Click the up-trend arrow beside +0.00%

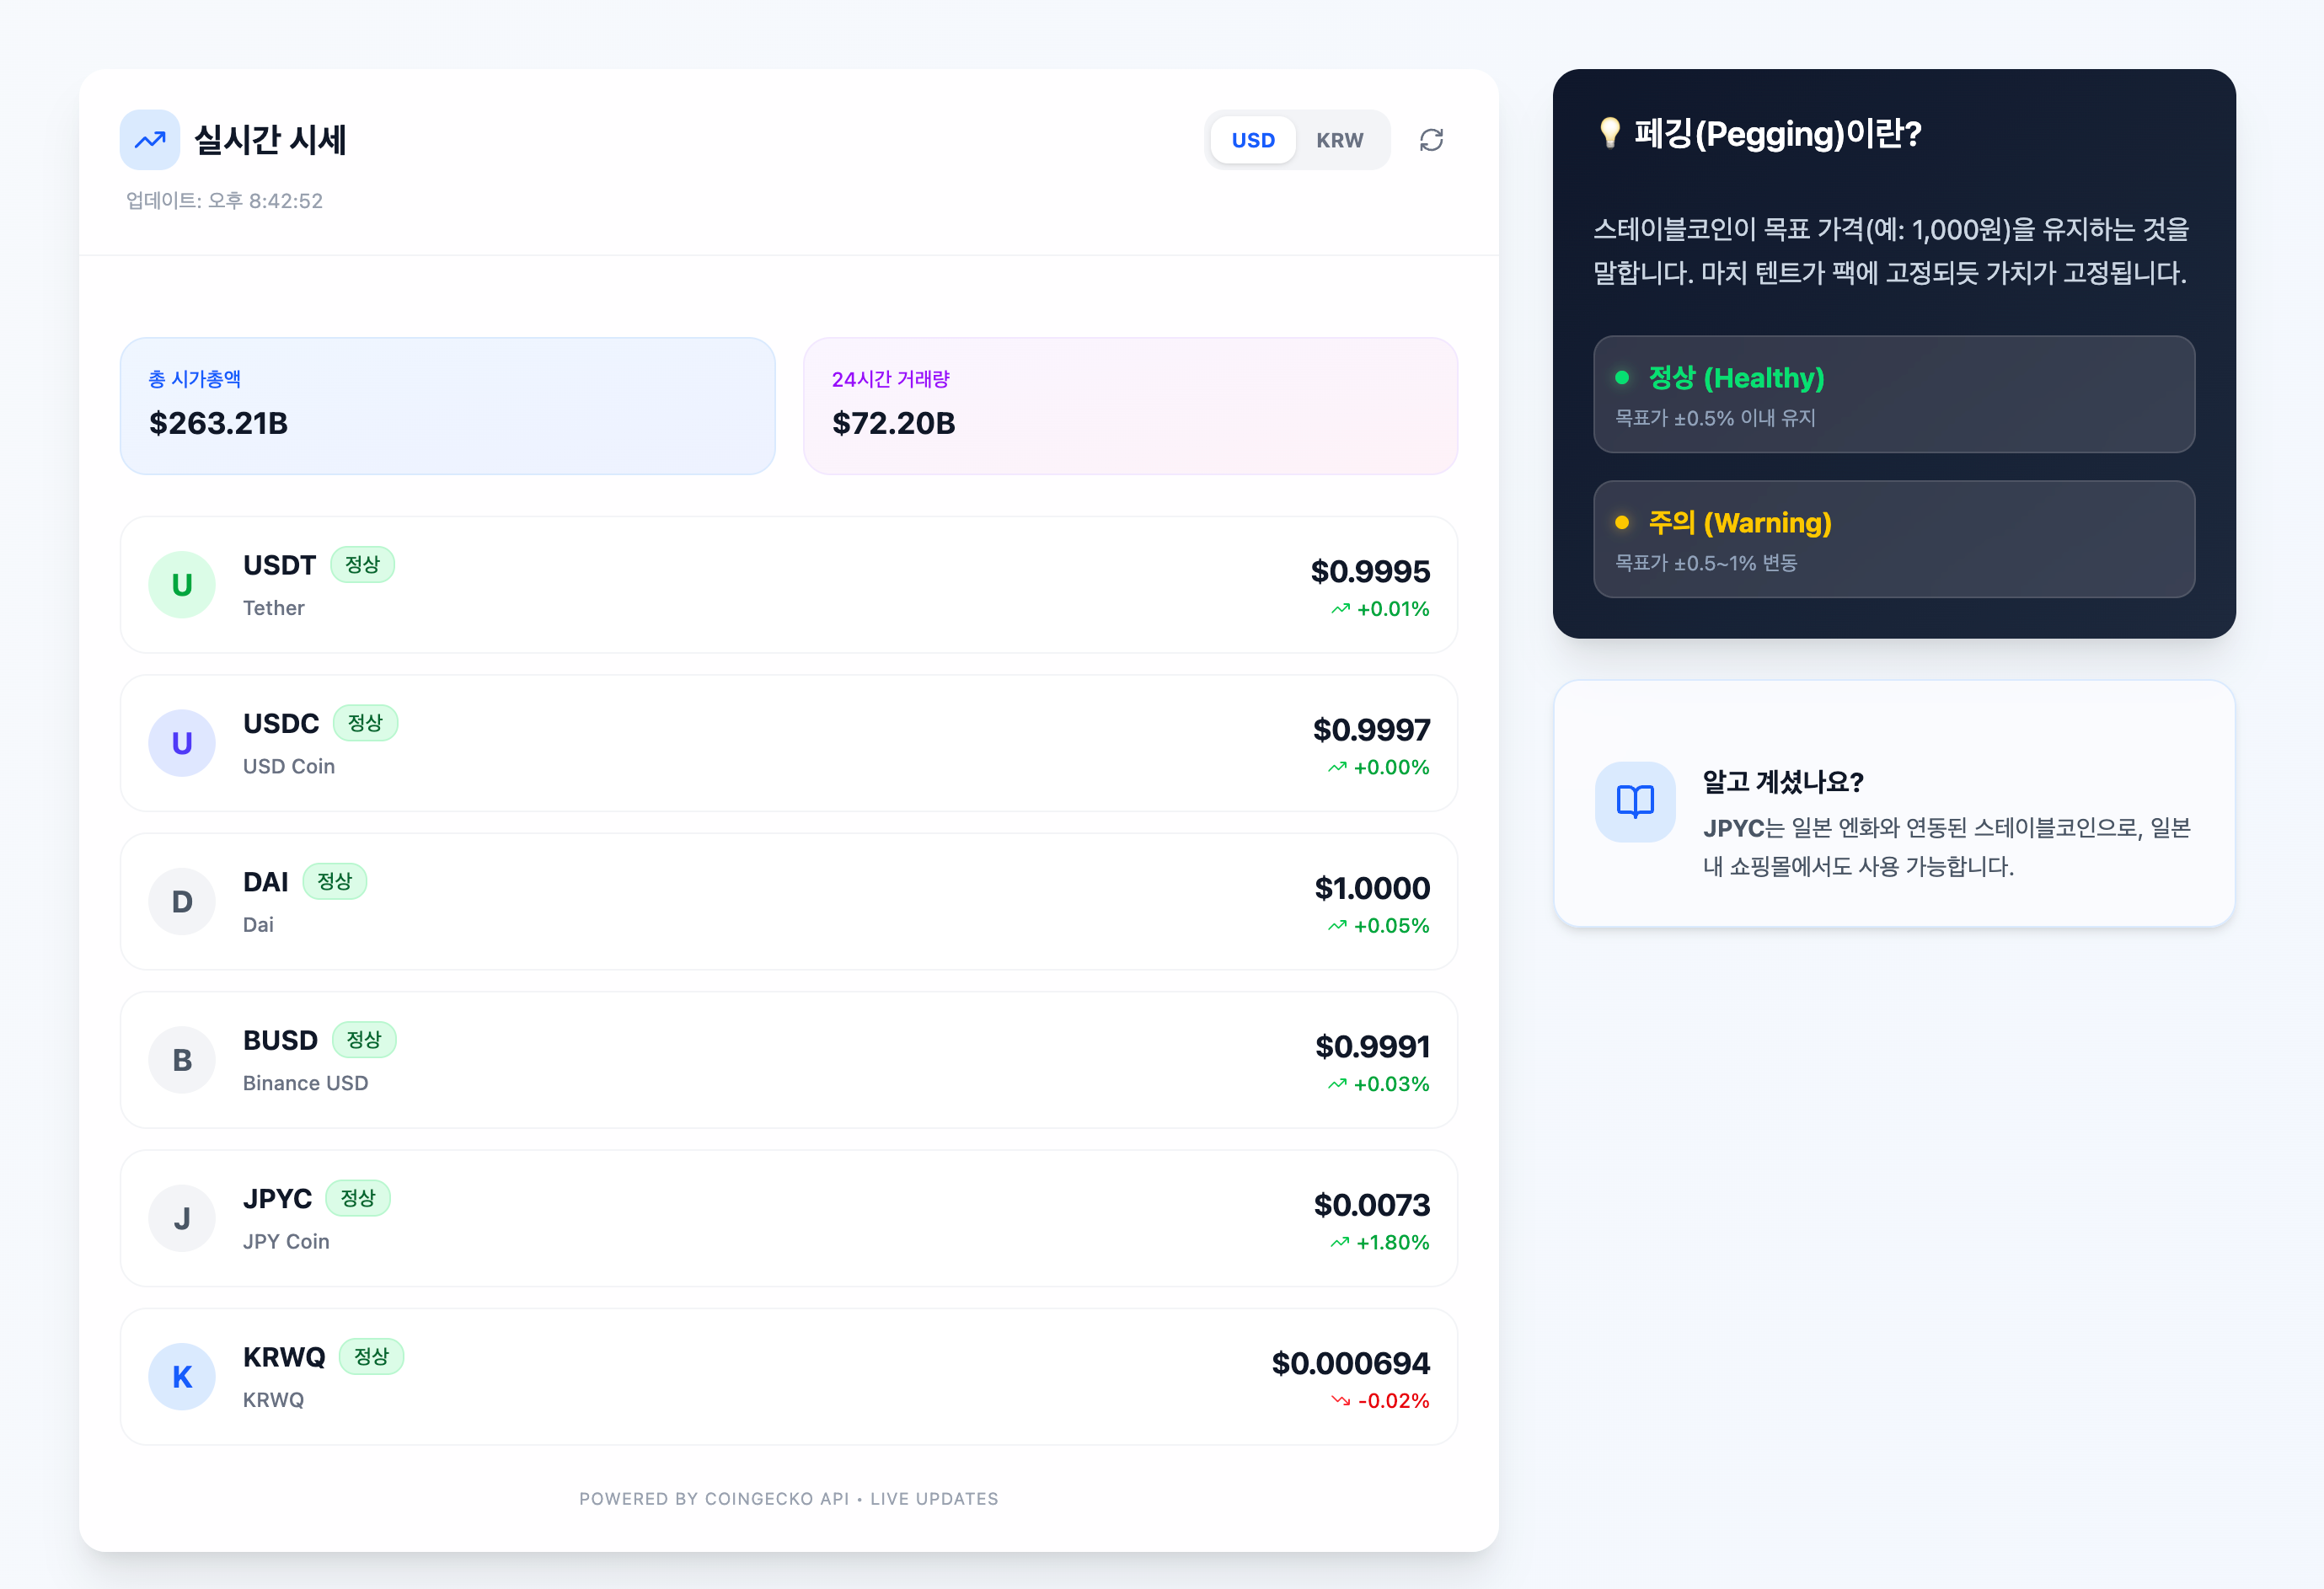click(x=1337, y=768)
